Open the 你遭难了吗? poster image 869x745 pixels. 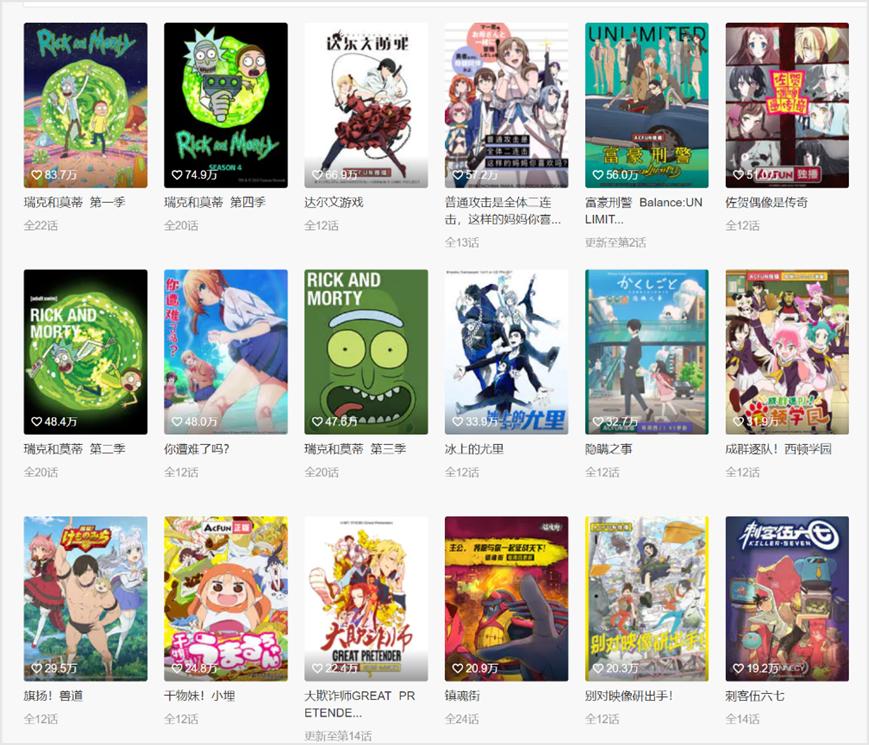tap(226, 352)
